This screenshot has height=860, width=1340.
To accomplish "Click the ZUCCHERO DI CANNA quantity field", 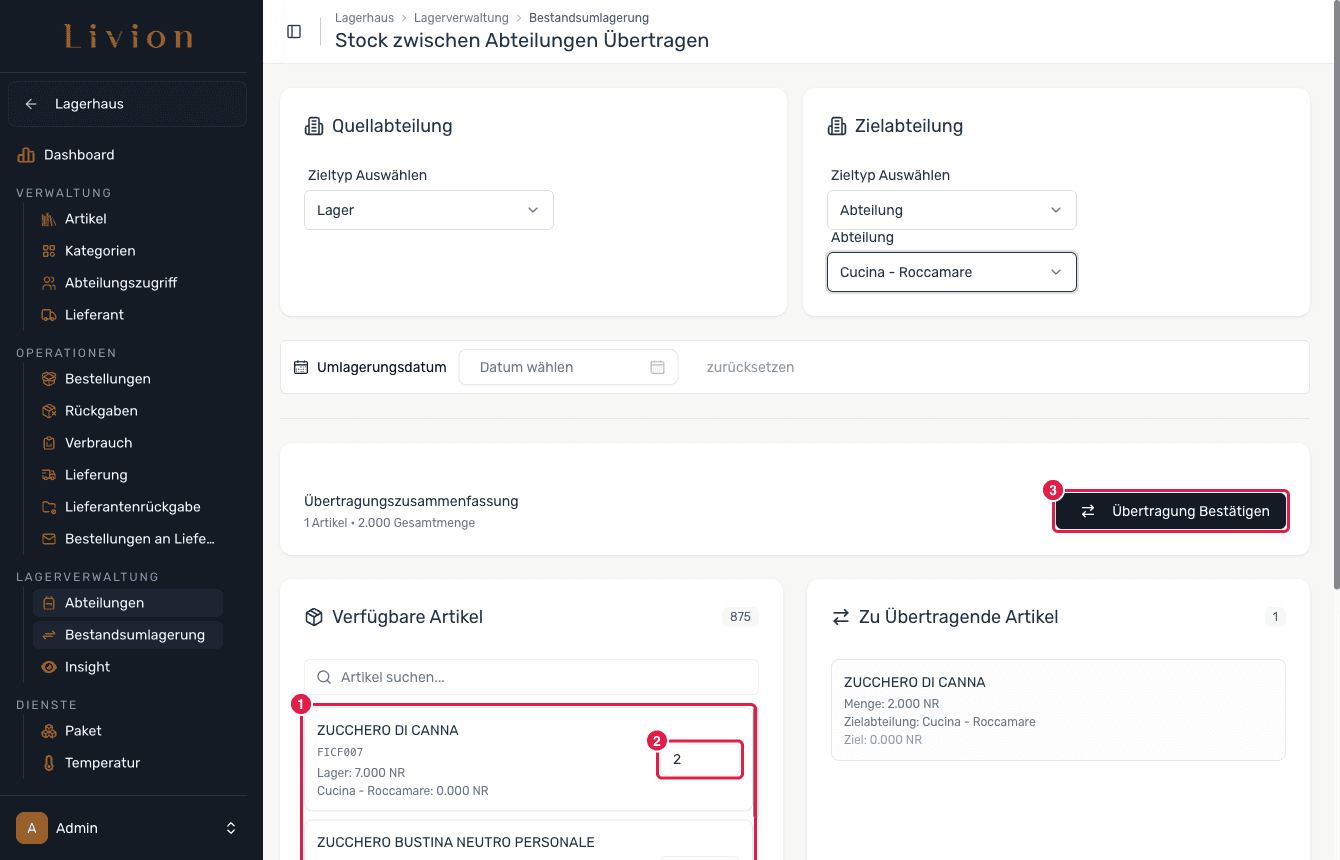I will click(700, 760).
